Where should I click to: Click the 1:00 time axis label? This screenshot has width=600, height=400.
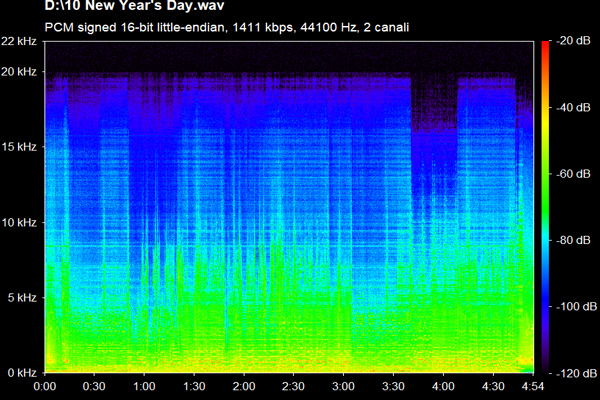pyautogui.click(x=144, y=386)
